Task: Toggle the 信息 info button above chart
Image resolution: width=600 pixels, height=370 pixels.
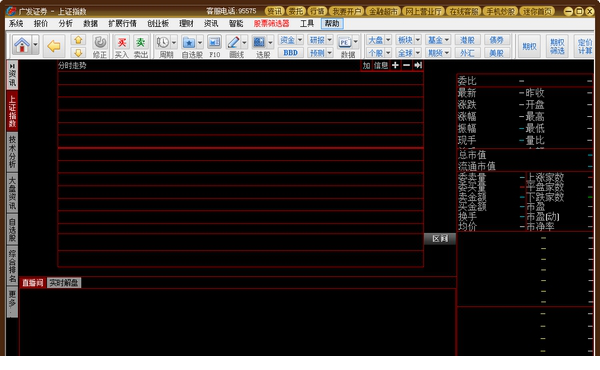Action: pos(380,65)
